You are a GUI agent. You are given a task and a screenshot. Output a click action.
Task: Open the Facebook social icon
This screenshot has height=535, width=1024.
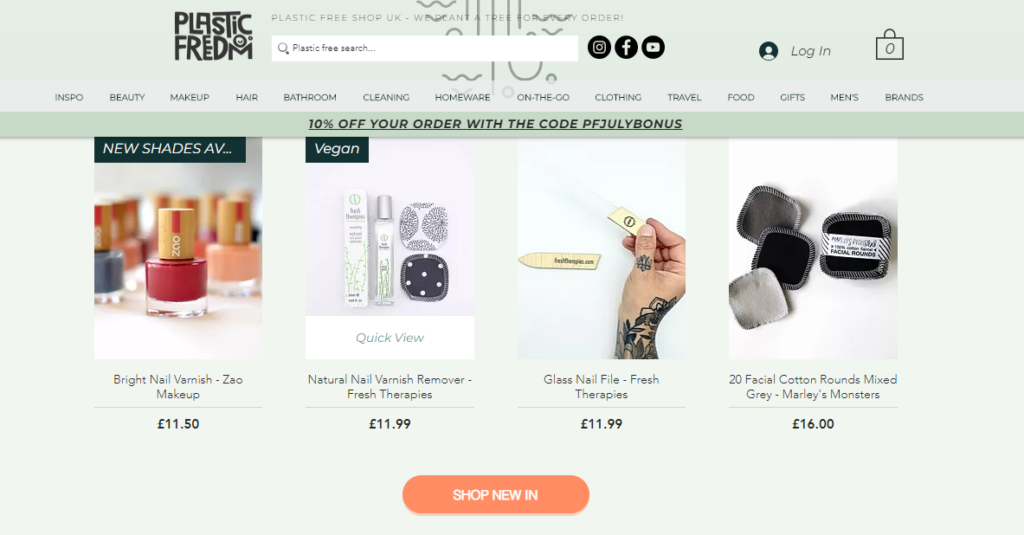click(626, 47)
